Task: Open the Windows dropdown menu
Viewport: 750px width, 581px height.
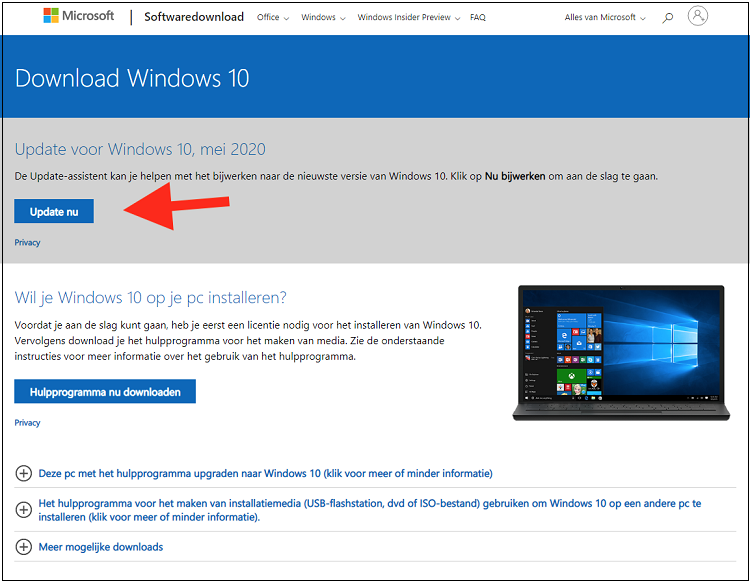Action: tap(323, 17)
